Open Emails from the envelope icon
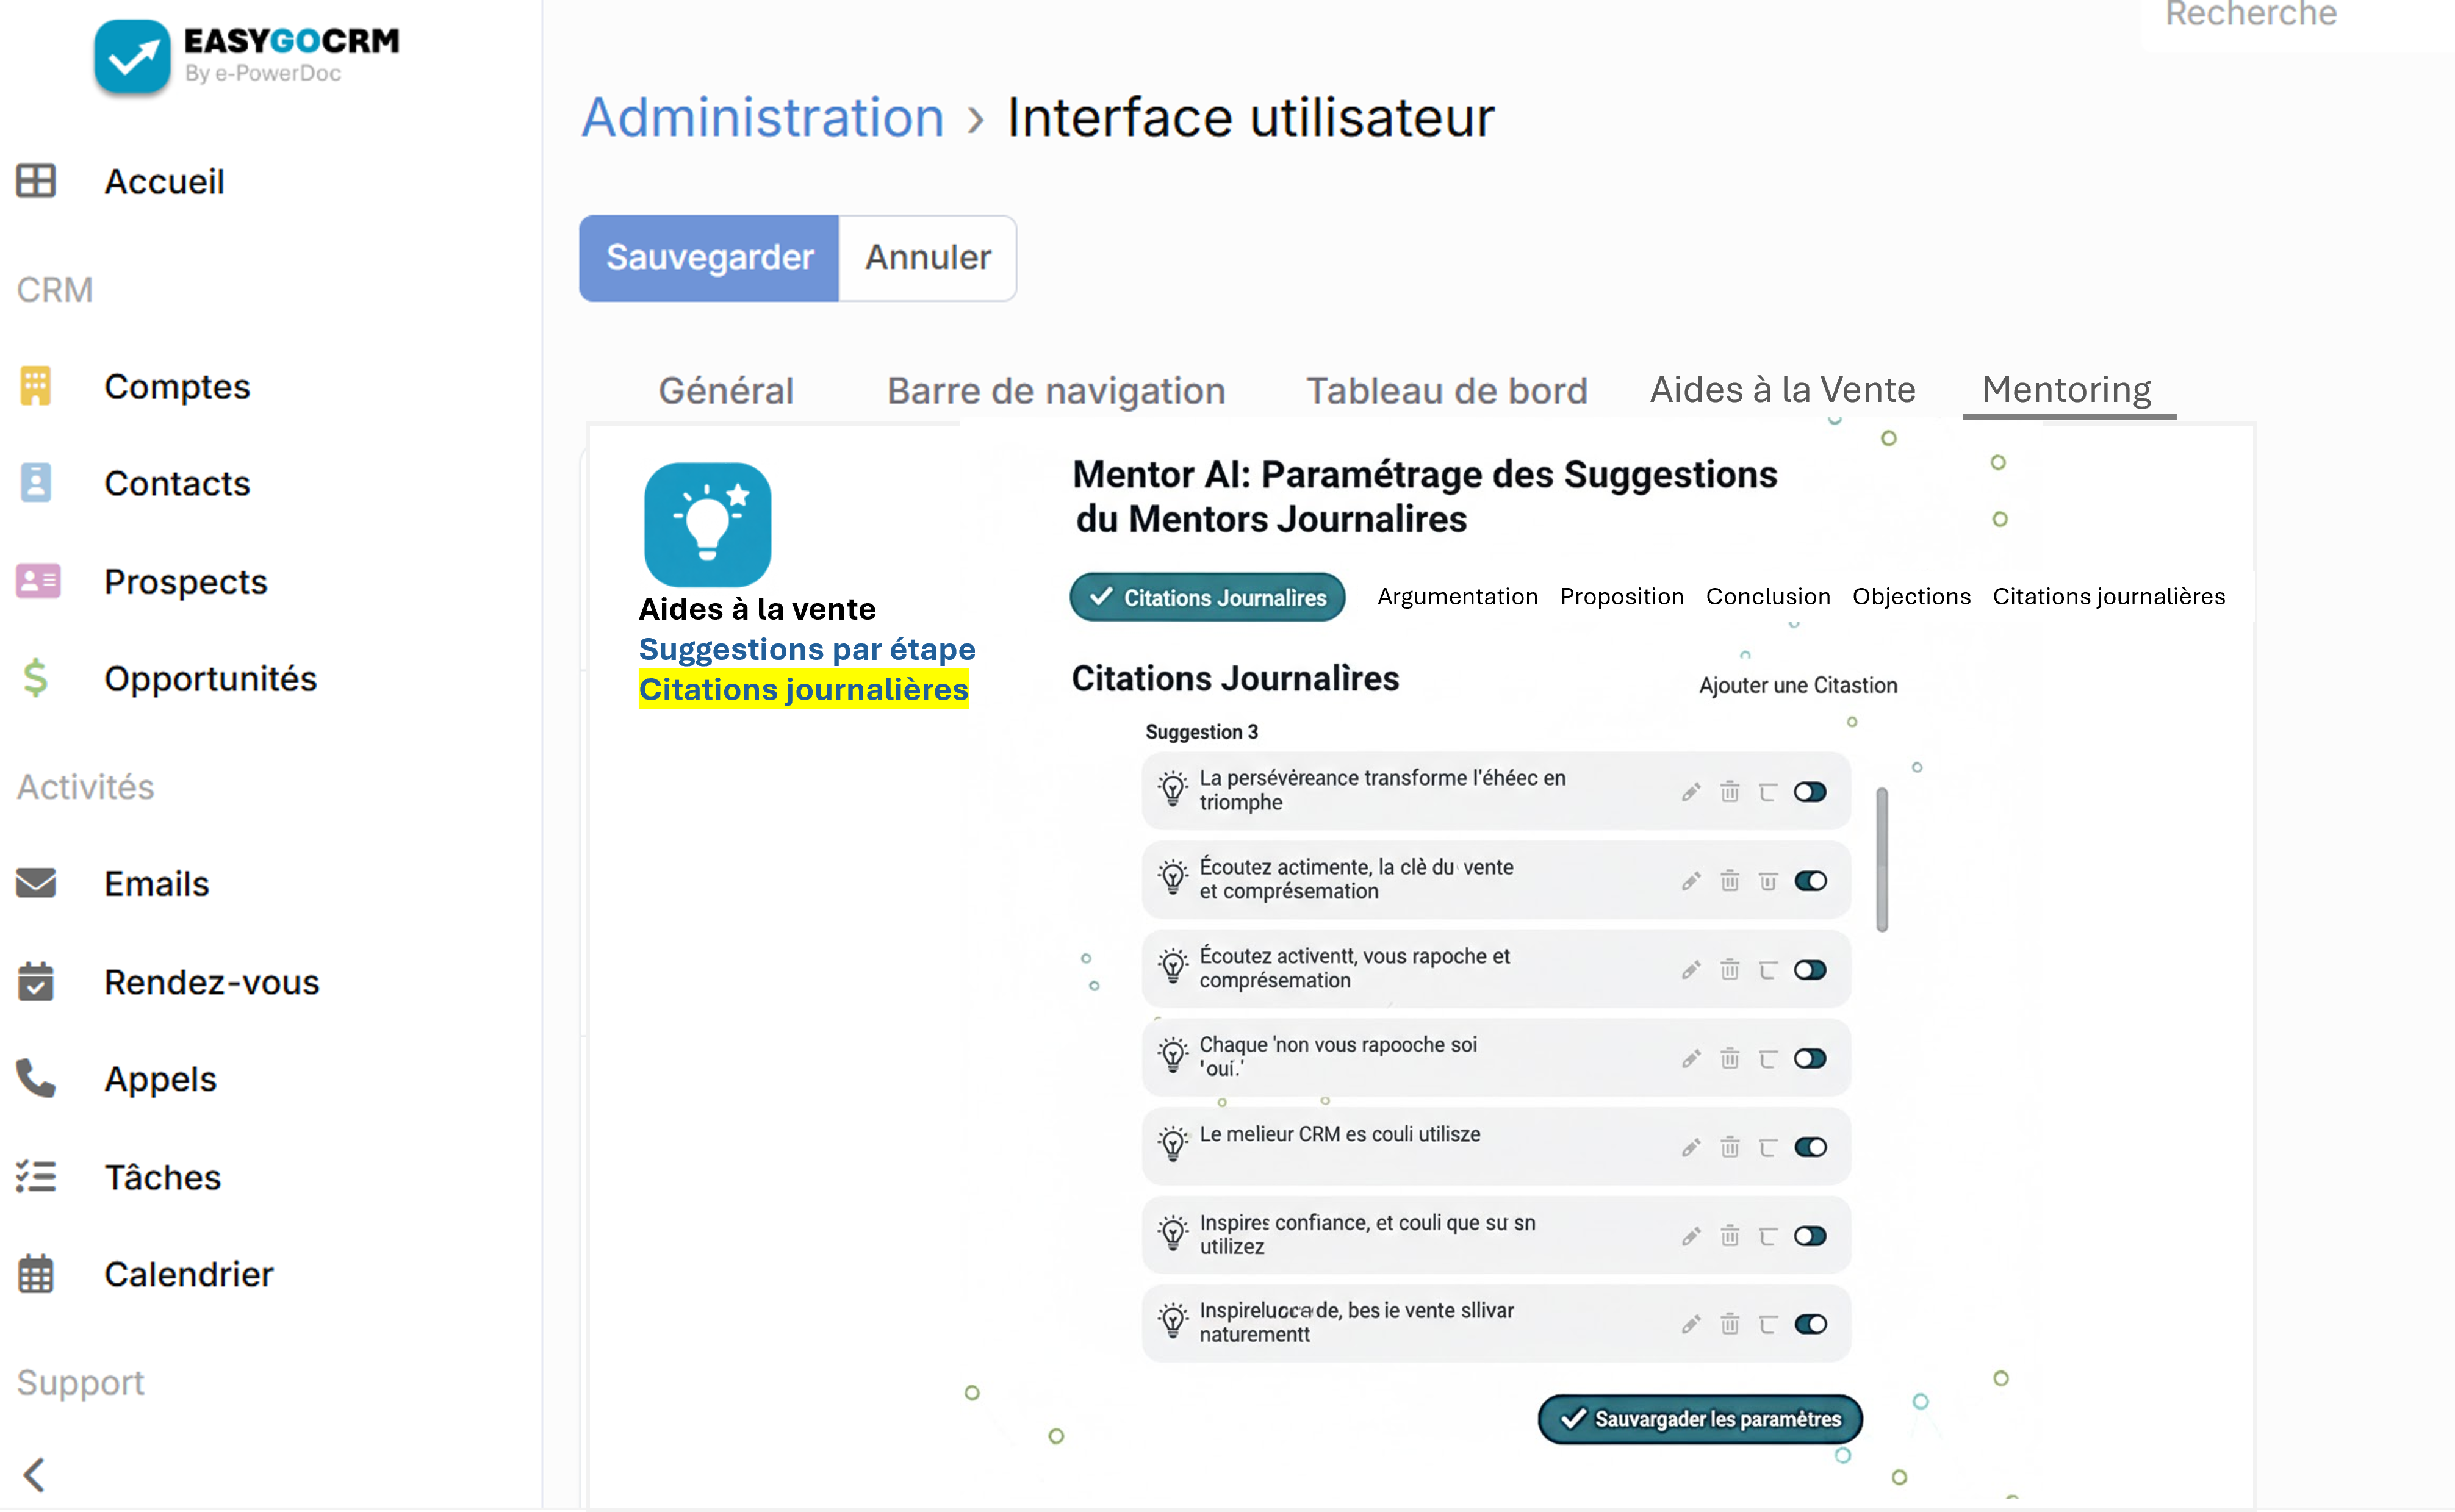2455x1512 pixels. click(x=36, y=883)
